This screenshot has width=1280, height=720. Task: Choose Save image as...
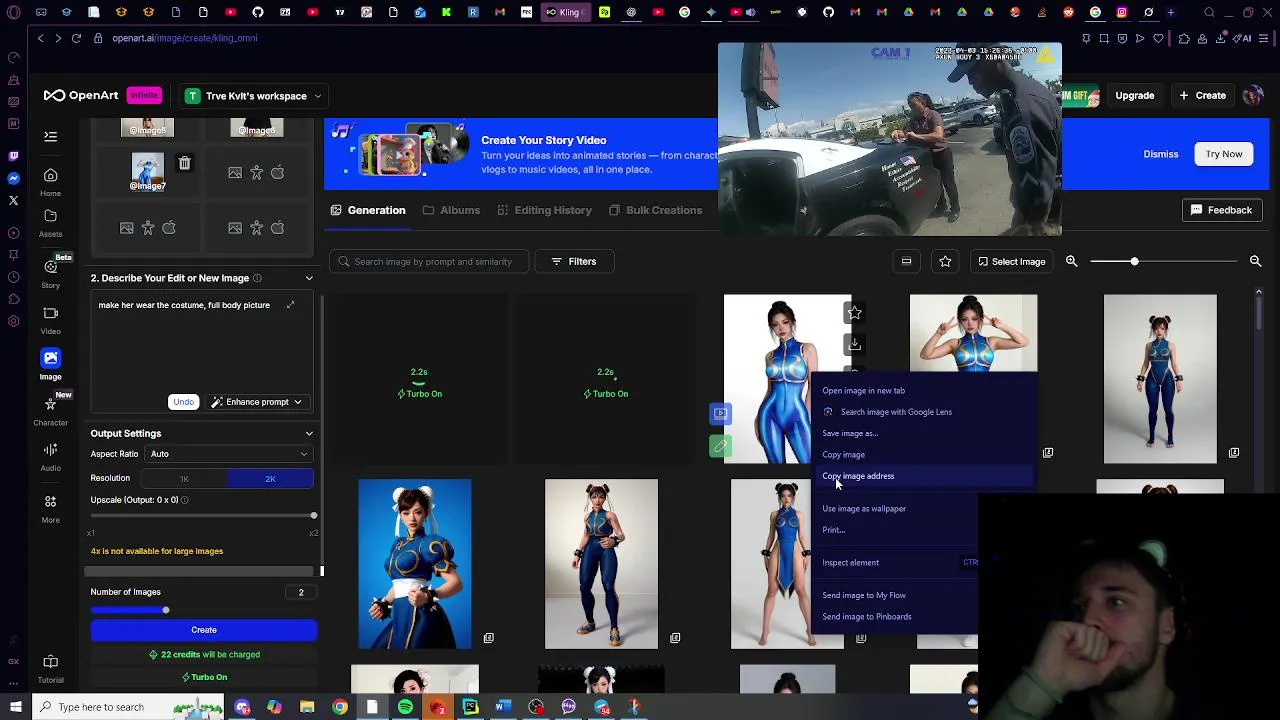(x=850, y=433)
